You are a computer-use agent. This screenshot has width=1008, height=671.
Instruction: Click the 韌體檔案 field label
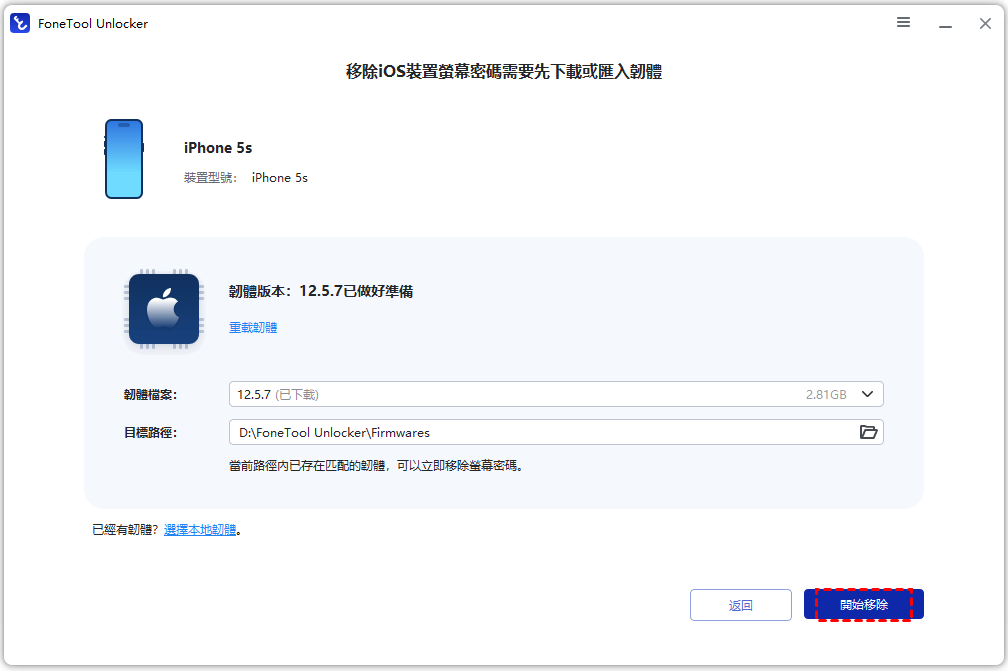[150, 395]
